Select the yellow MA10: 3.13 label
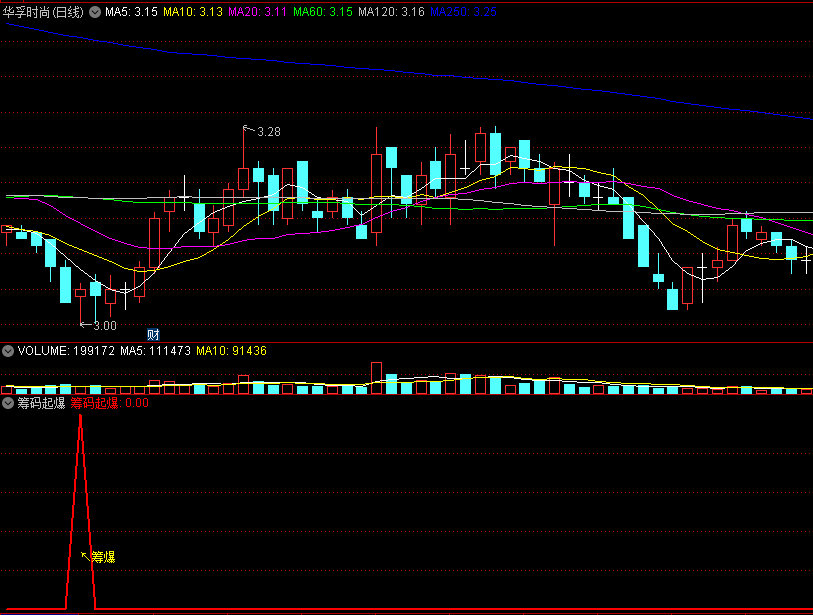 click(x=193, y=12)
